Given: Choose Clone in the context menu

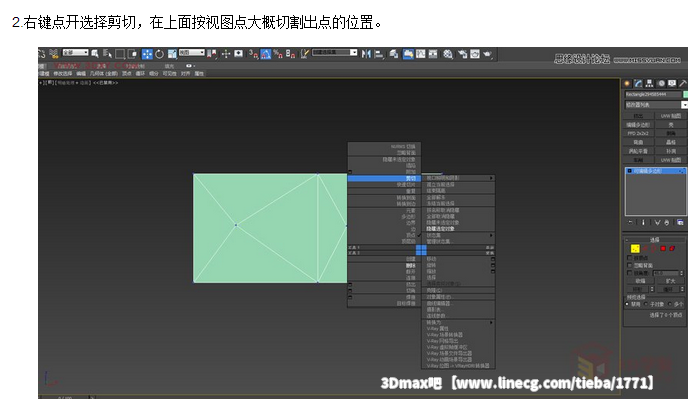Looking at the screenshot, I should [434, 290].
